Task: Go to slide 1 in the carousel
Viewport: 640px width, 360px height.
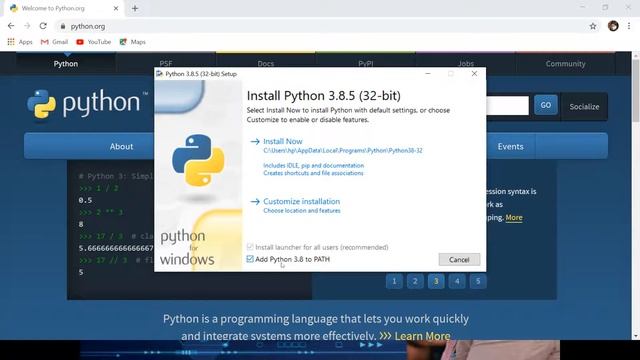Action: 394,281
